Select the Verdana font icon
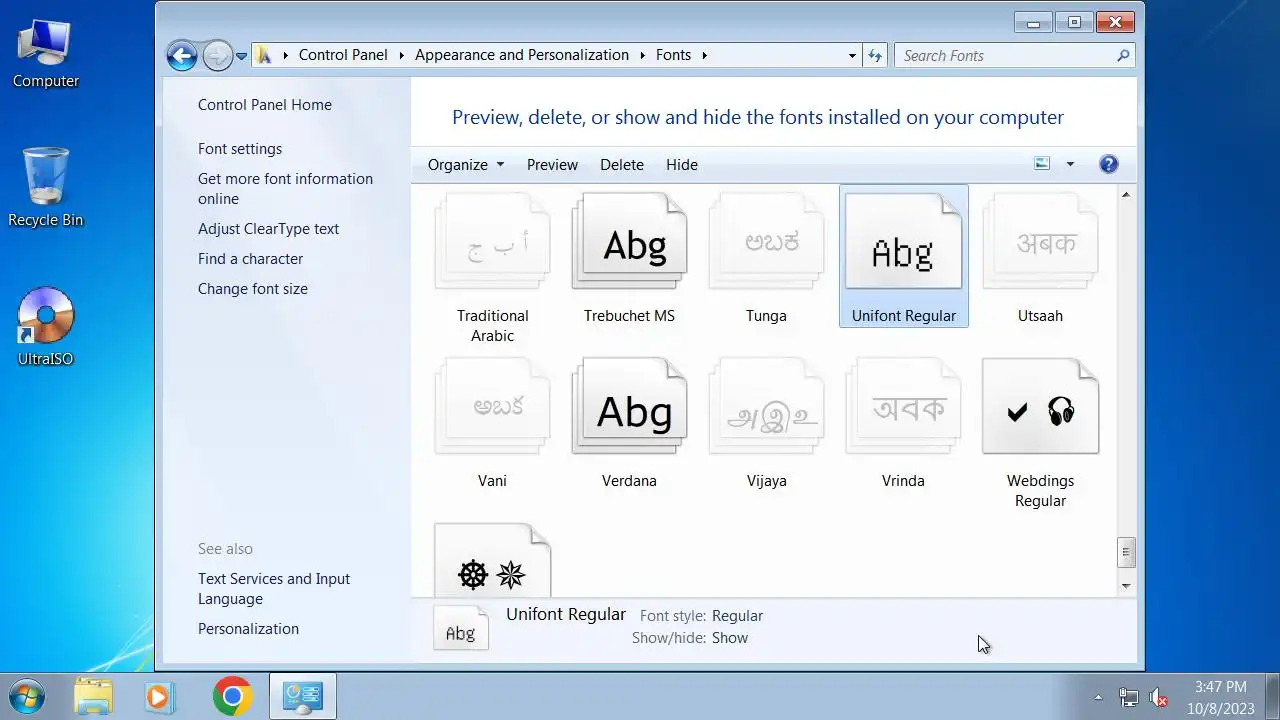The width and height of the screenshot is (1280, 720). coord(629,408)
